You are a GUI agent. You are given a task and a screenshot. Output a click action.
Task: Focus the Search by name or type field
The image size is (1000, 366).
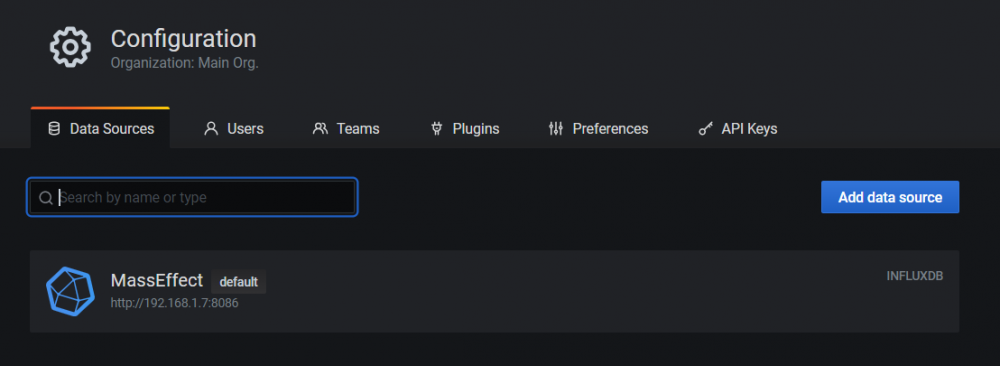192,197
